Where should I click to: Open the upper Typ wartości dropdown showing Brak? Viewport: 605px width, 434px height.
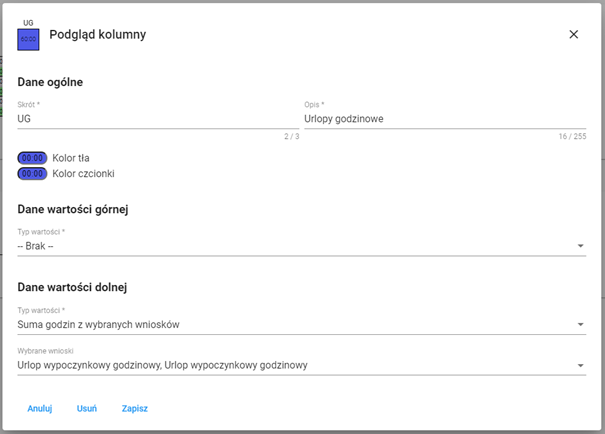[301, 246]
